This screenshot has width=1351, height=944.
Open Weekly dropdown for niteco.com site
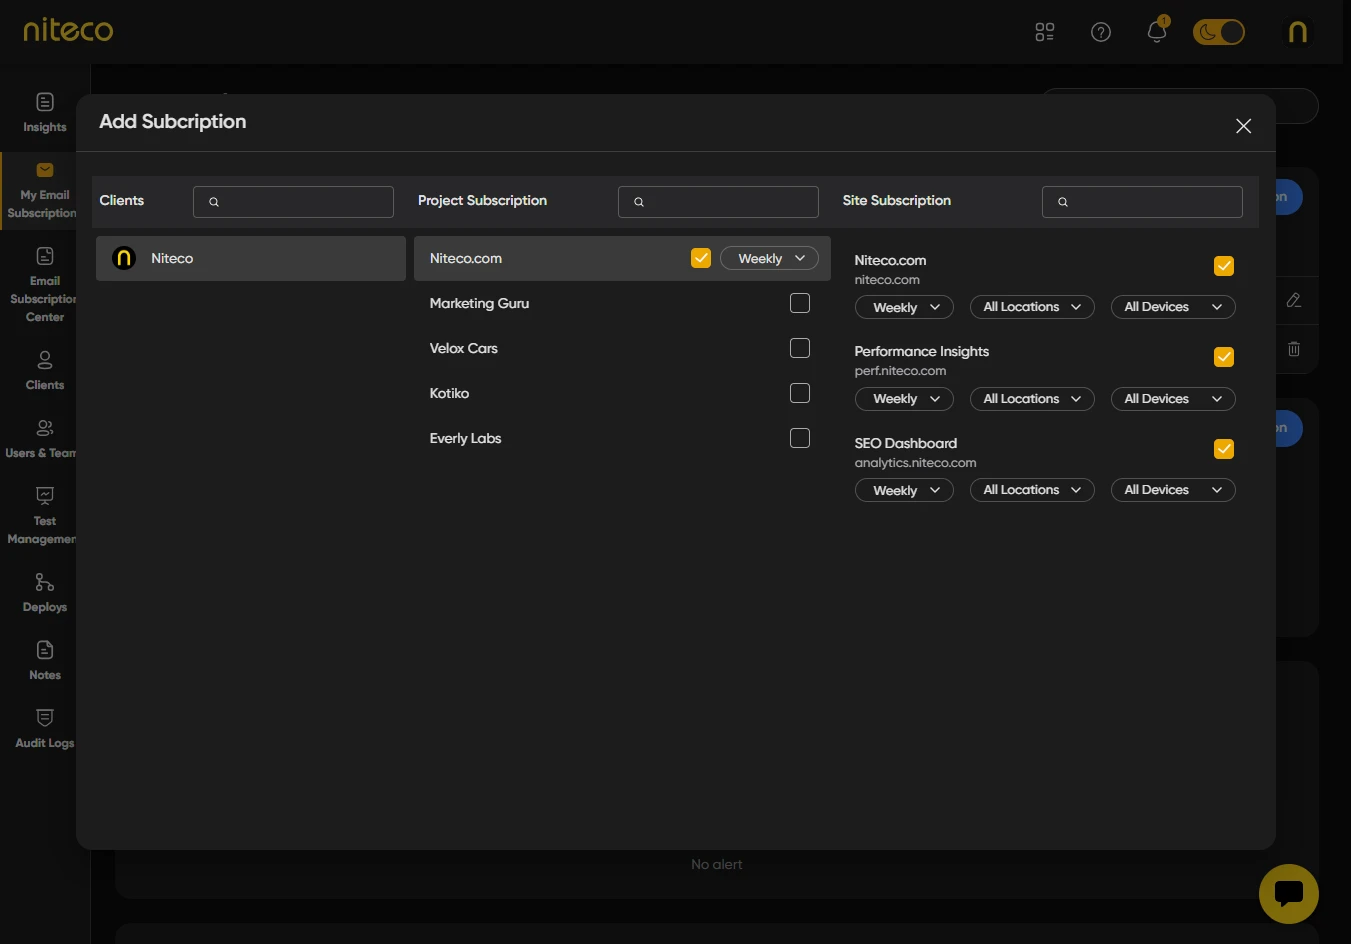(x=904, y=307)
